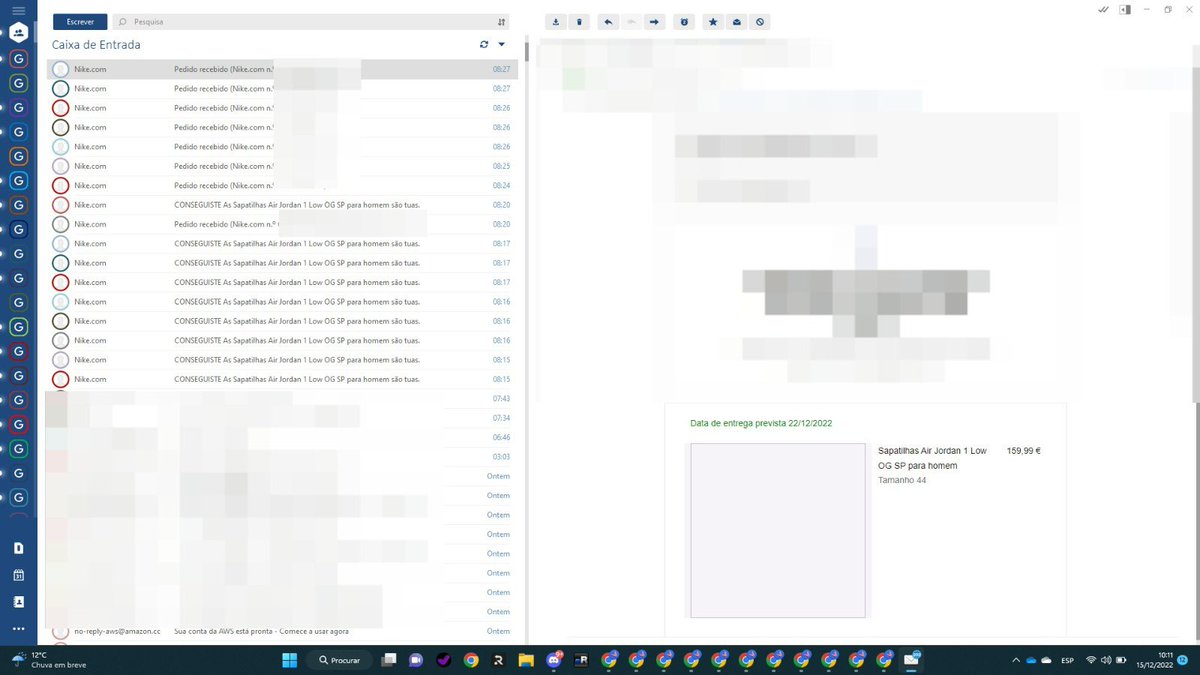Open more options ellipsis in sidebar
The height and width of the screenshot is (675, 1200).
tap(18, 629)
